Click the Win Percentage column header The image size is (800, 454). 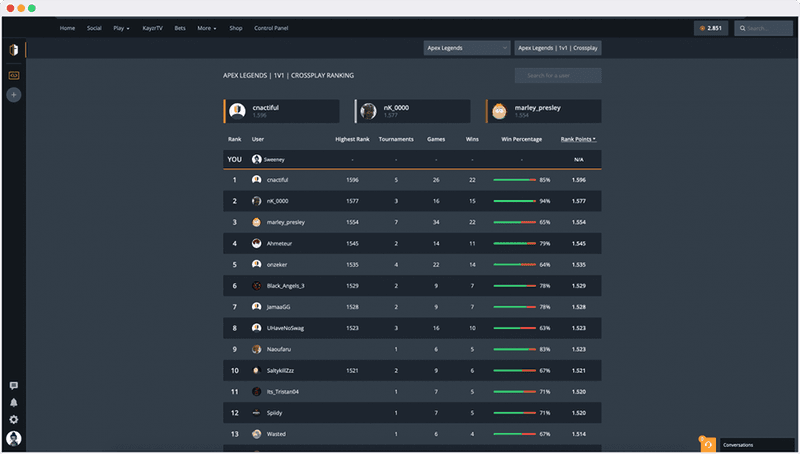coord(521,139)
